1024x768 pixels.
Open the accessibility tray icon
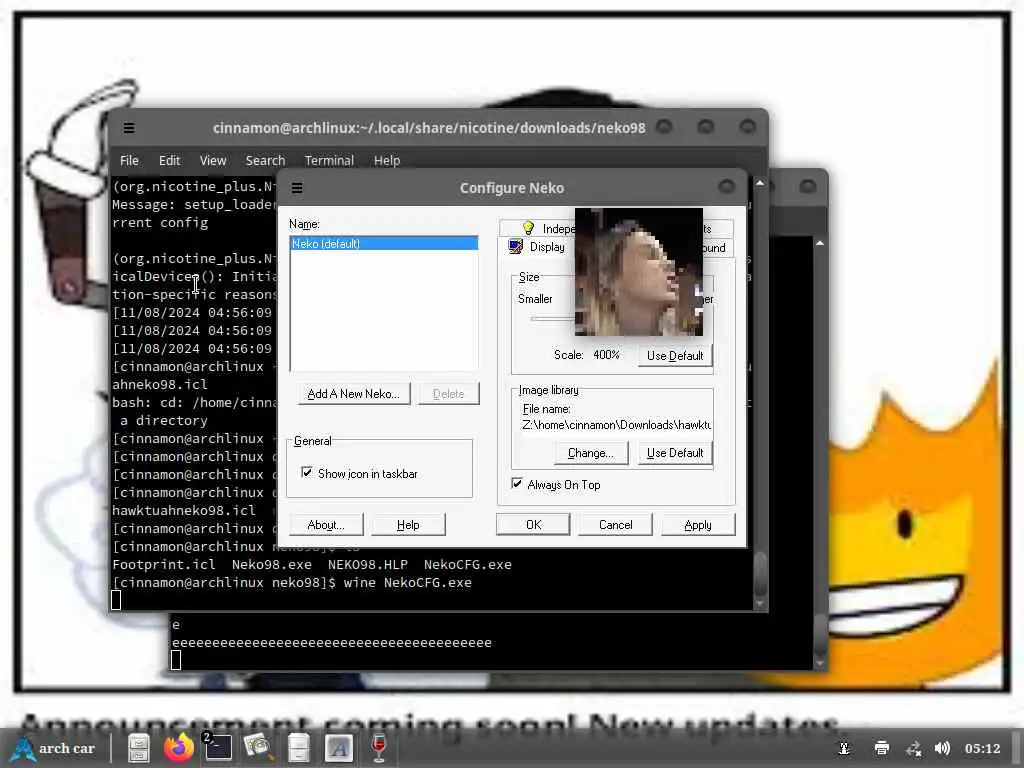pos(844,748)
